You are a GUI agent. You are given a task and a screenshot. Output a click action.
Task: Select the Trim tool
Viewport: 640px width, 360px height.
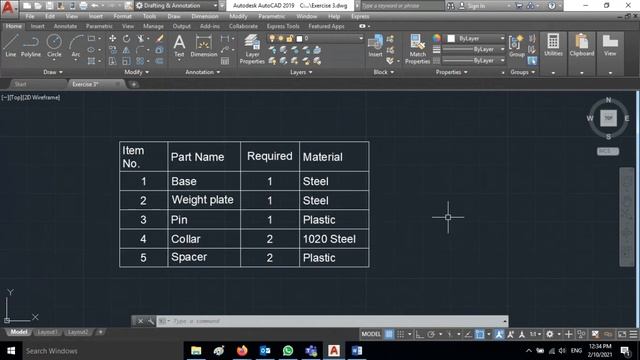[140, 38]
